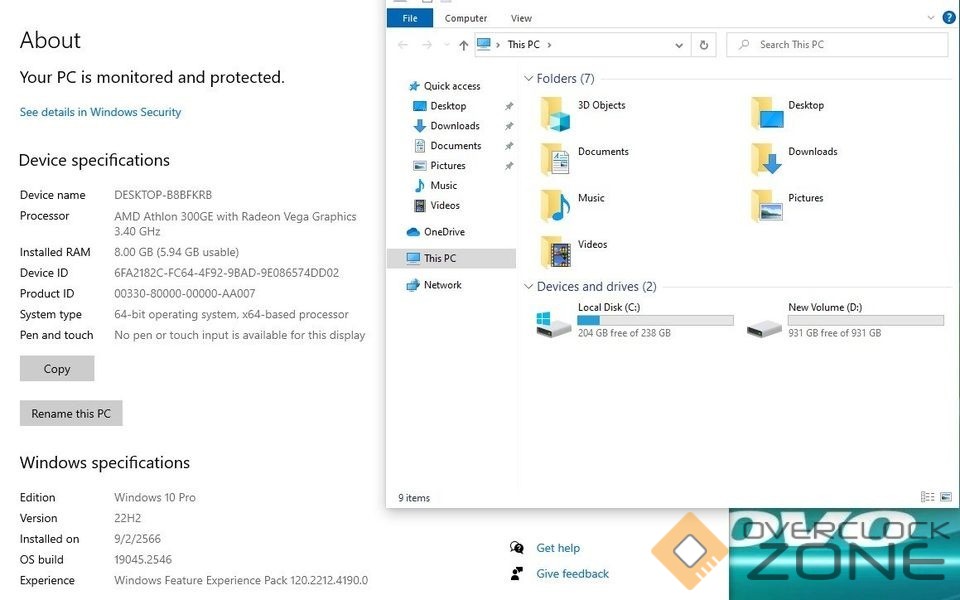The height and width of the screenshot is (600, 960).
Task: Open Videos in the navigation pane
Action: (x=444, y=206)
